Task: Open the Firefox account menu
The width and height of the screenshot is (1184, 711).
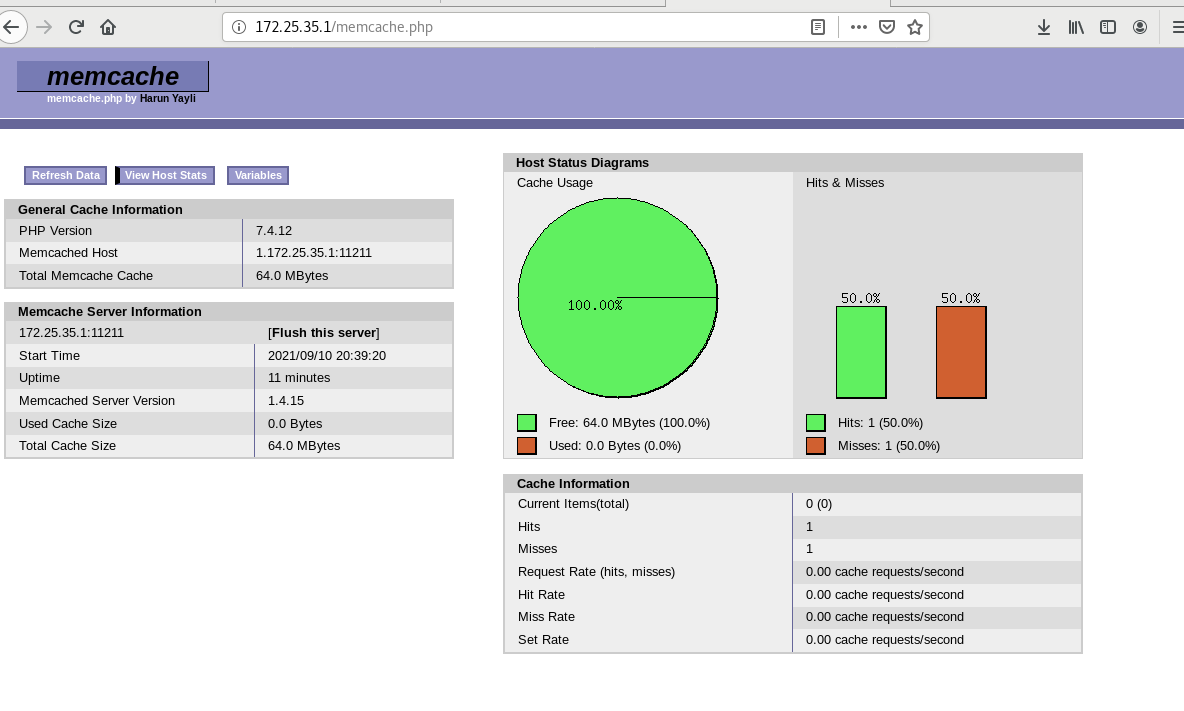Action: pos(1140,27)
